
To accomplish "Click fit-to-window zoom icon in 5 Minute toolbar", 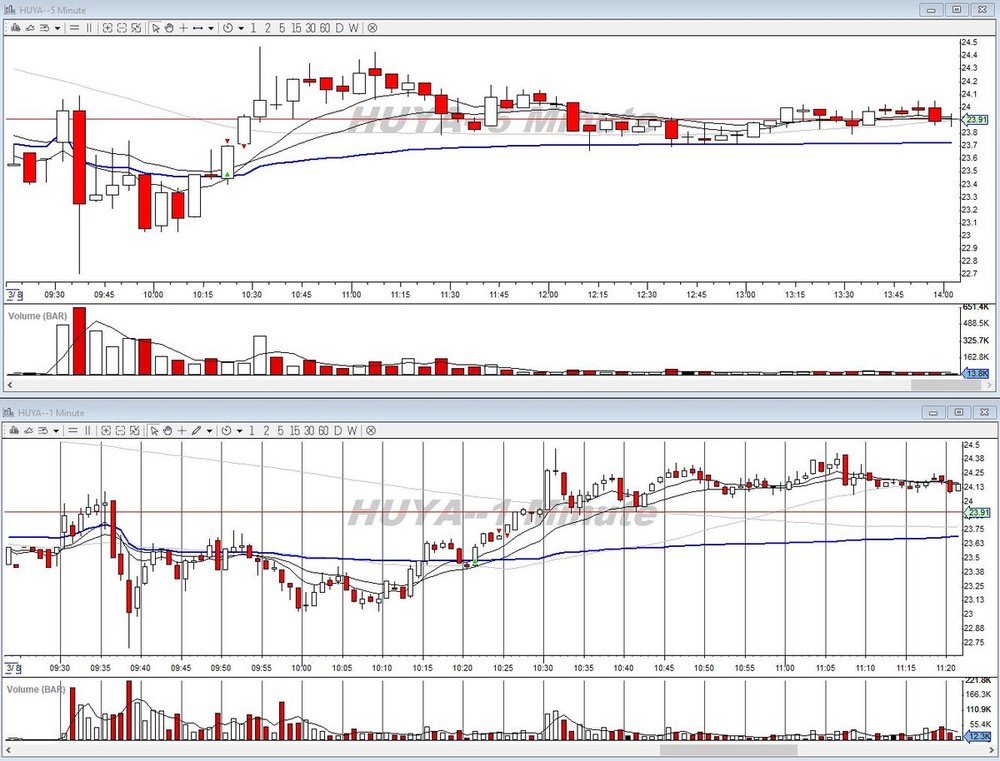I will [136, 28].
